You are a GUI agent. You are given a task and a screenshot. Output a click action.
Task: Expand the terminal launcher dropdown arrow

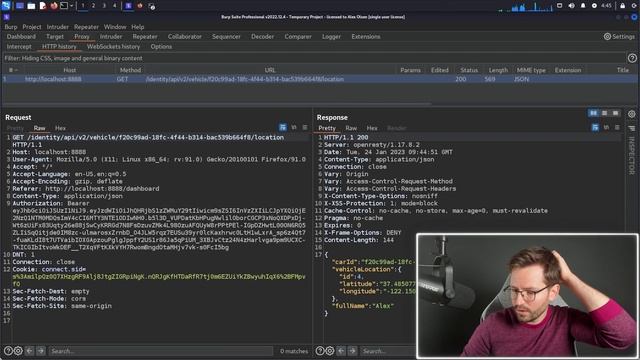tap(71, 6)
